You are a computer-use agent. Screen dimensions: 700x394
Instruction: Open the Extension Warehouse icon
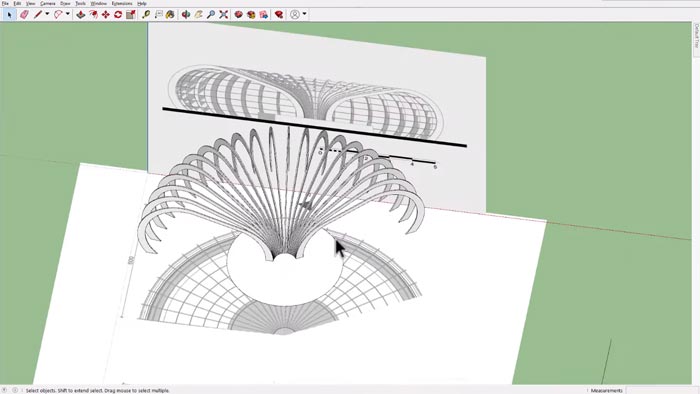[251, 15]
